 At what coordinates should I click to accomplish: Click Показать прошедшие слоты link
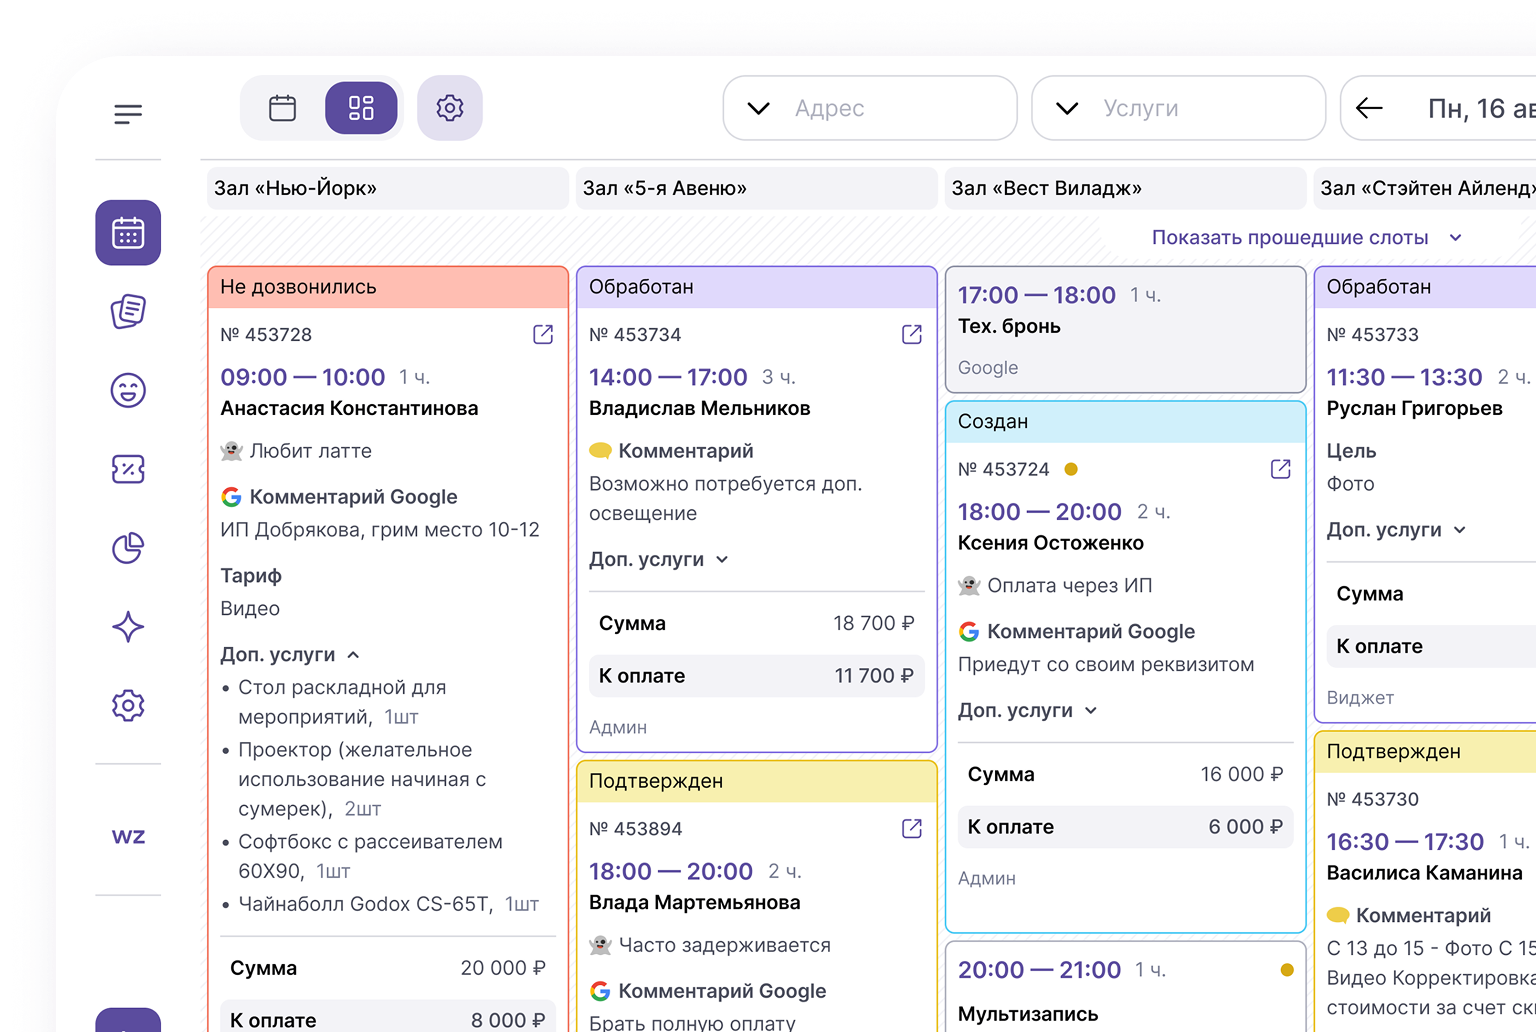[1290, 238]
